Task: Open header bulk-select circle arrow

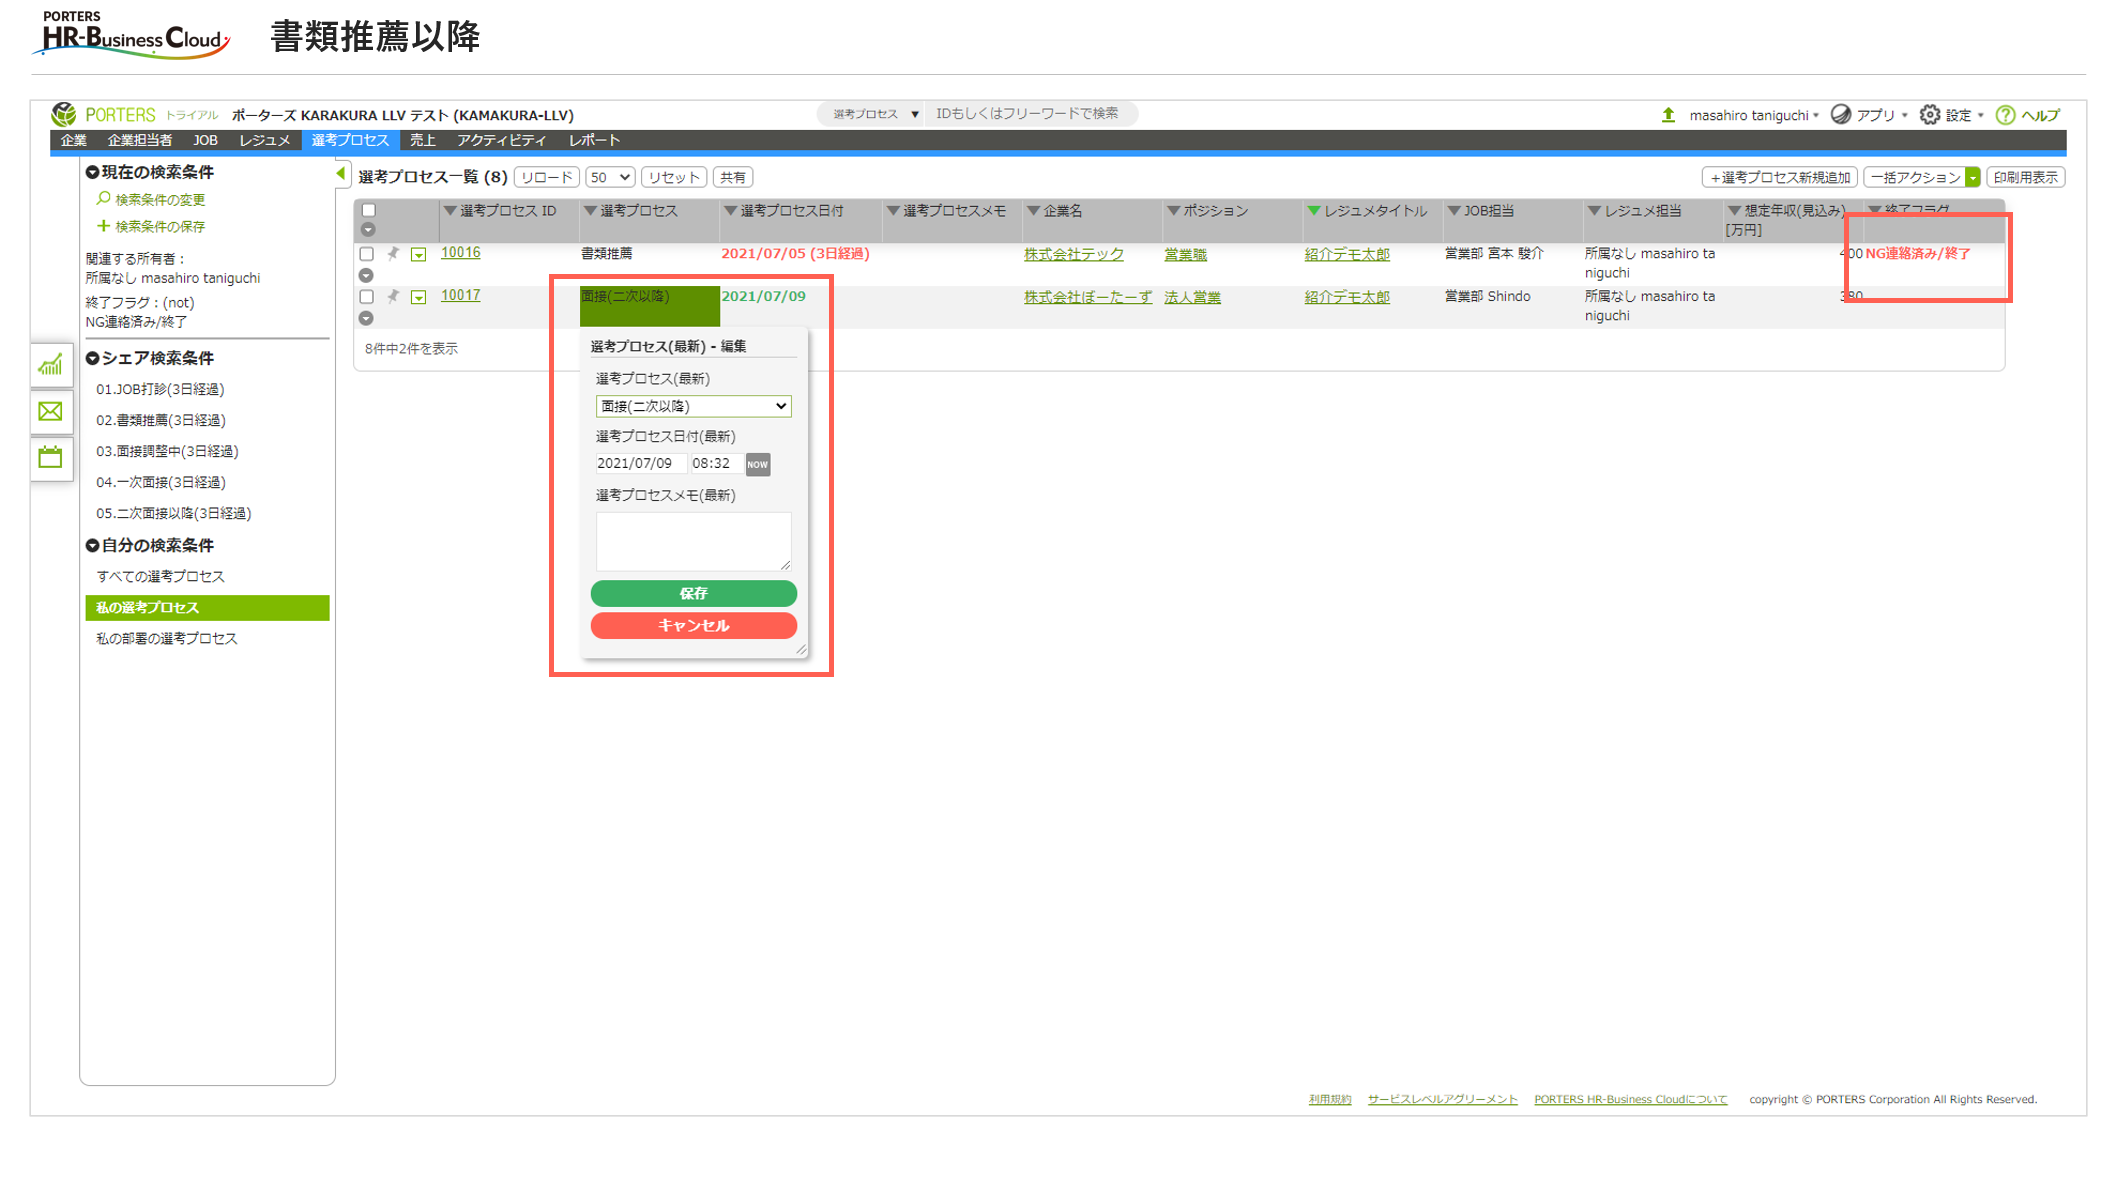Action: pos(368,229)
